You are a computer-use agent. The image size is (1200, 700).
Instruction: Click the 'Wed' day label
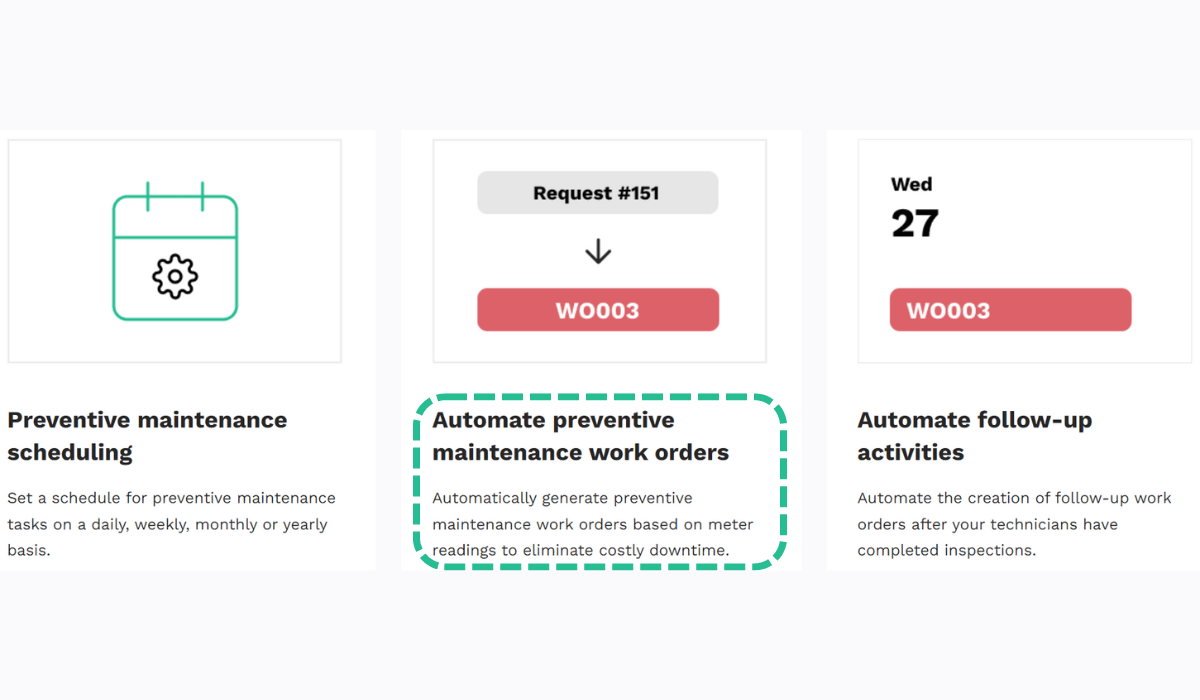911,184
